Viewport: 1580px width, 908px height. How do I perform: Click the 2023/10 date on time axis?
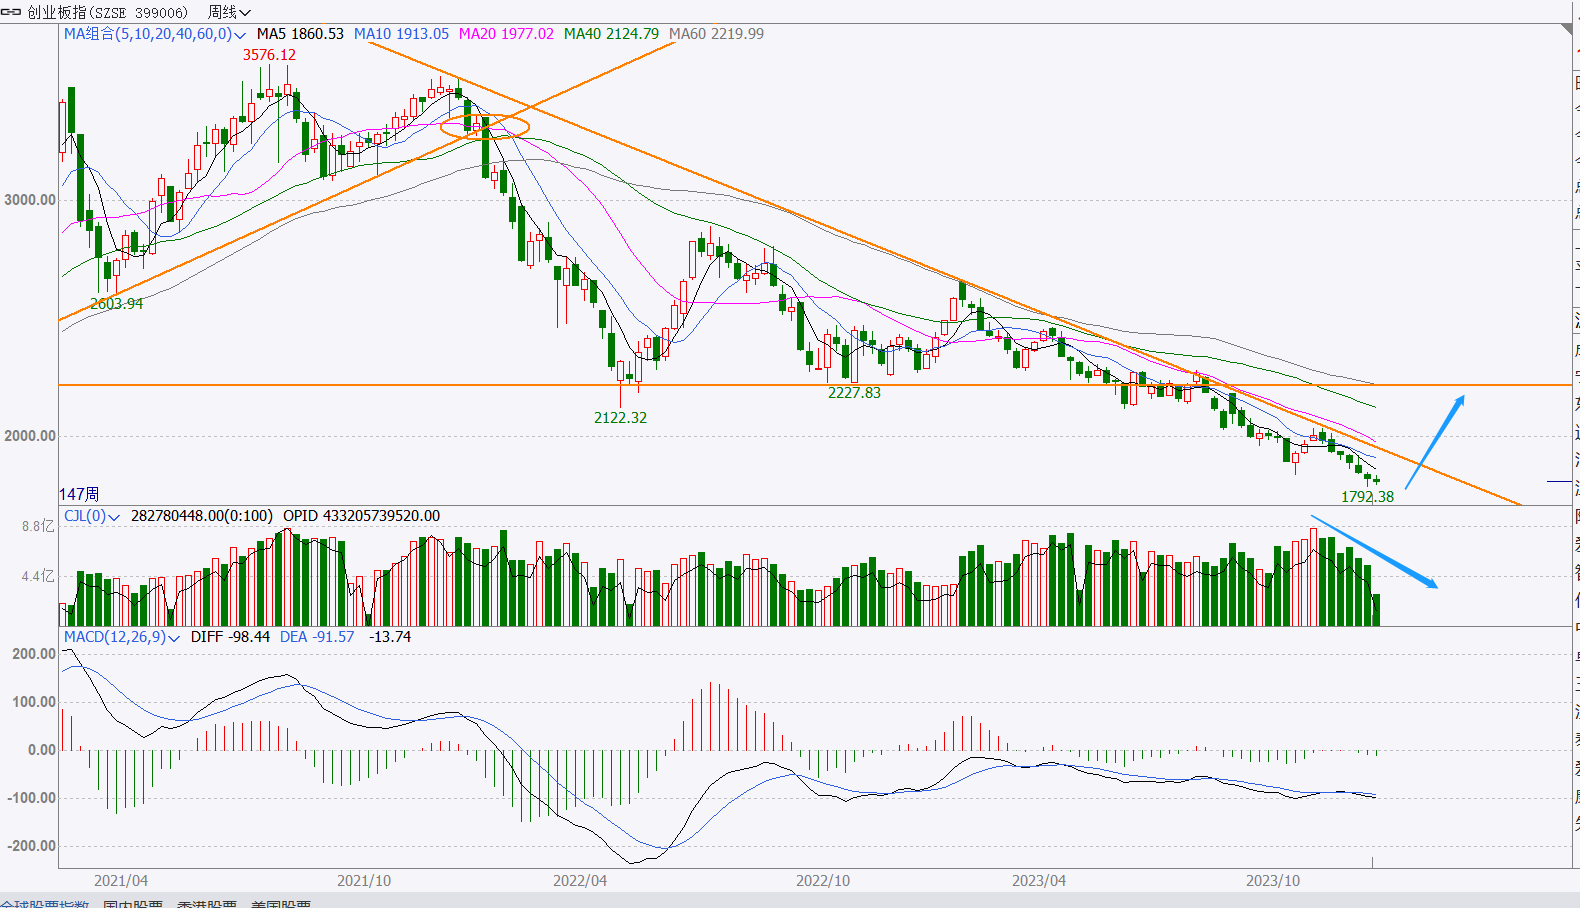coord(1273,881)
